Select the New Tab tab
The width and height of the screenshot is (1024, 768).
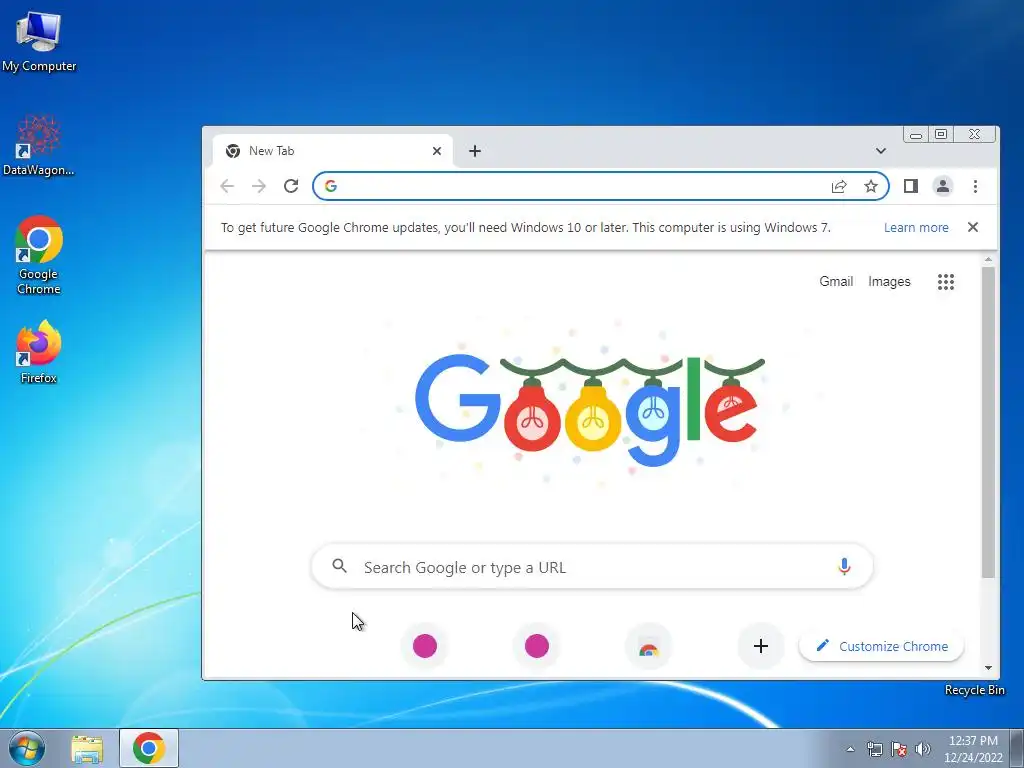point(333,151)
